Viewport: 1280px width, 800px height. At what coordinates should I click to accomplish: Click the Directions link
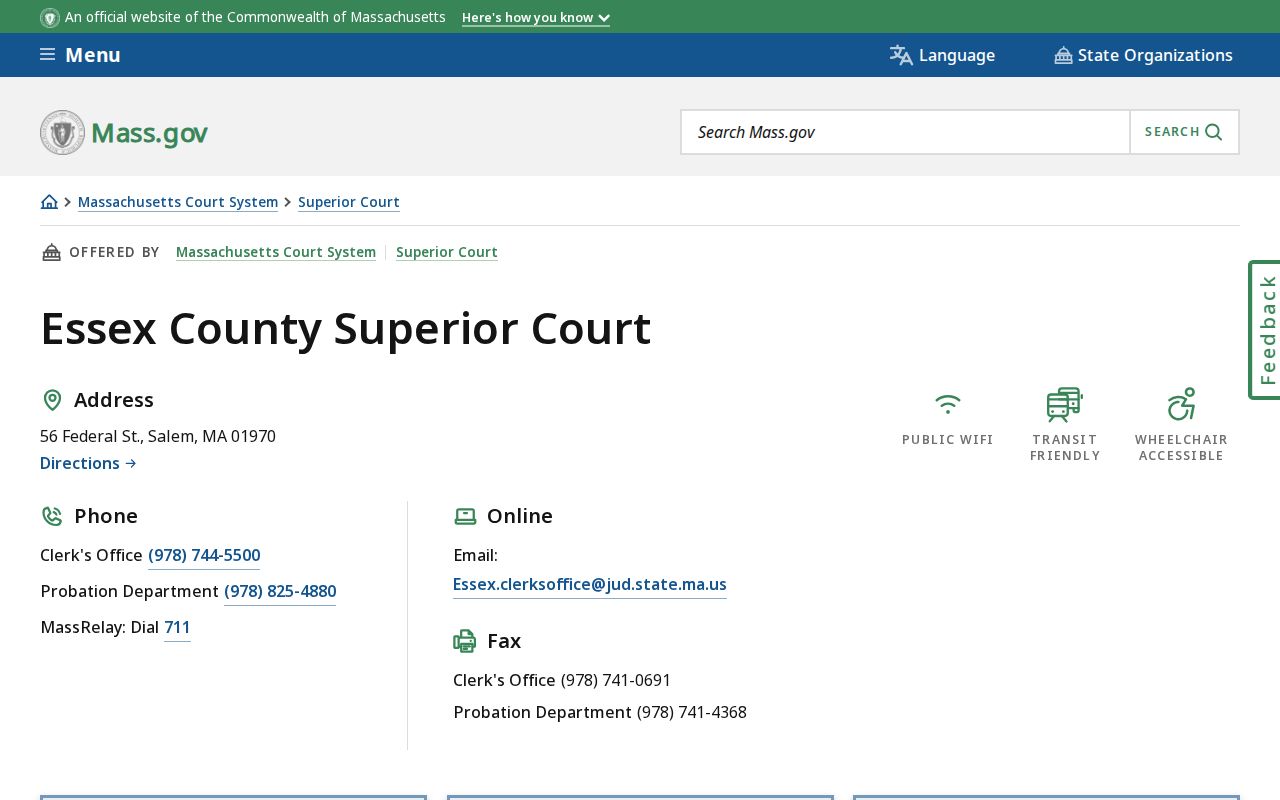click(88, 463)
